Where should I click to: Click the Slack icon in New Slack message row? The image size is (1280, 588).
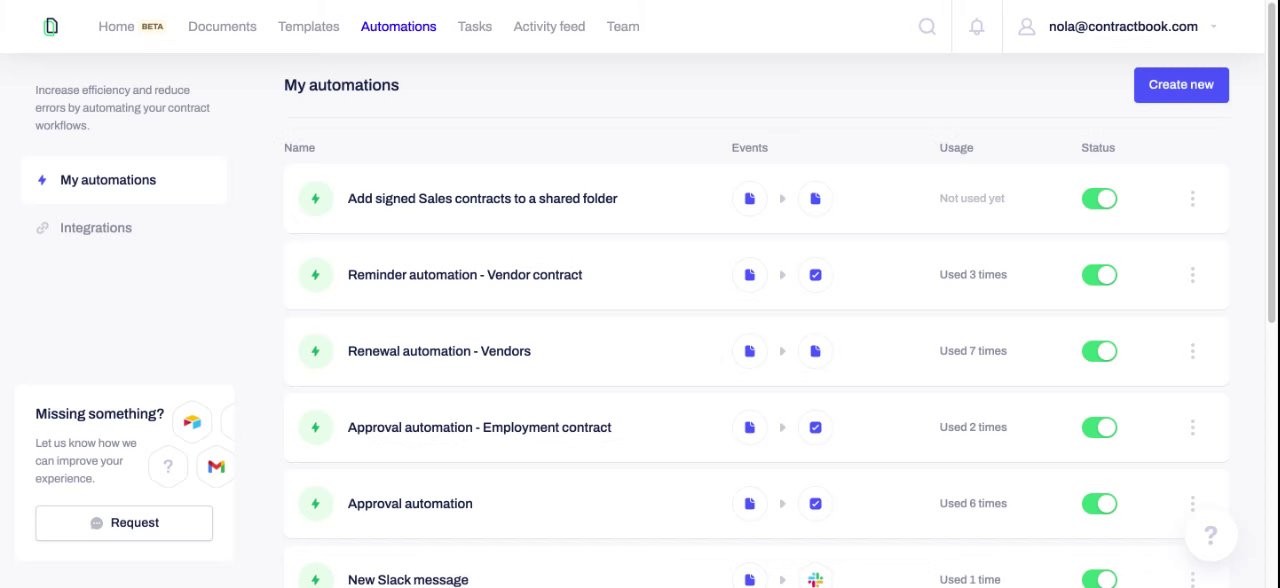click(815, 579)
